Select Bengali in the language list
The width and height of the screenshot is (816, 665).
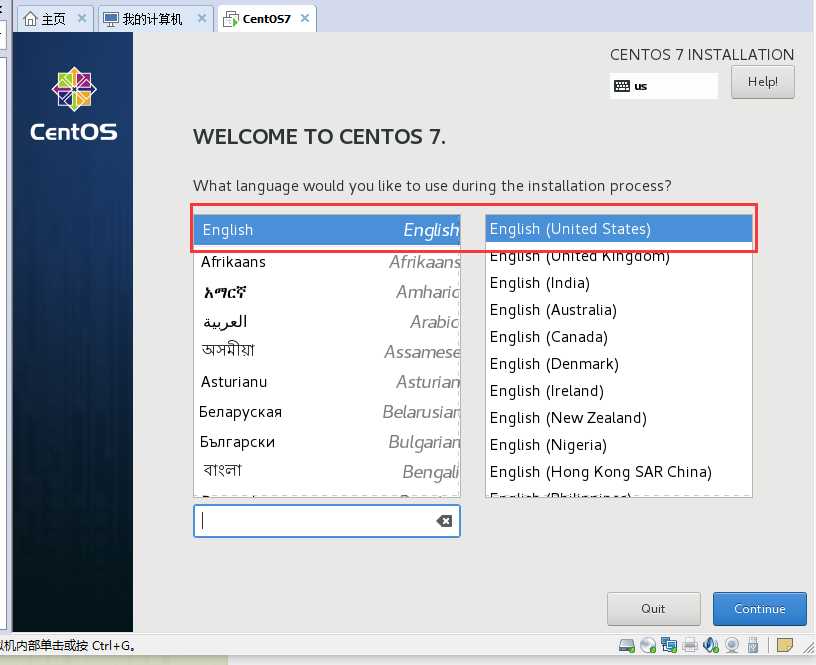[327, 471]
